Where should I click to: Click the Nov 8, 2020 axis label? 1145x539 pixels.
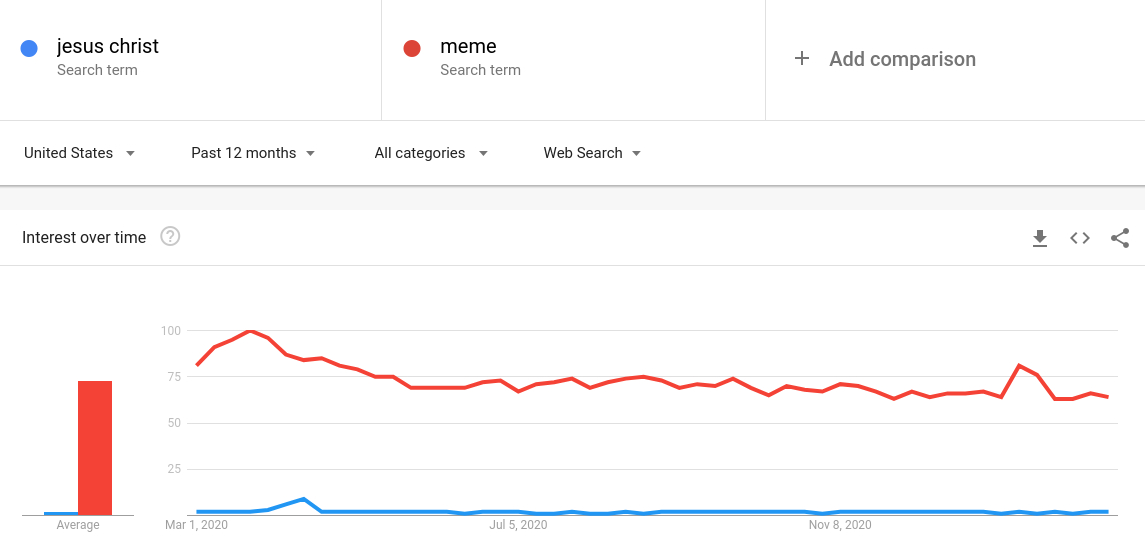pos(840,525)
